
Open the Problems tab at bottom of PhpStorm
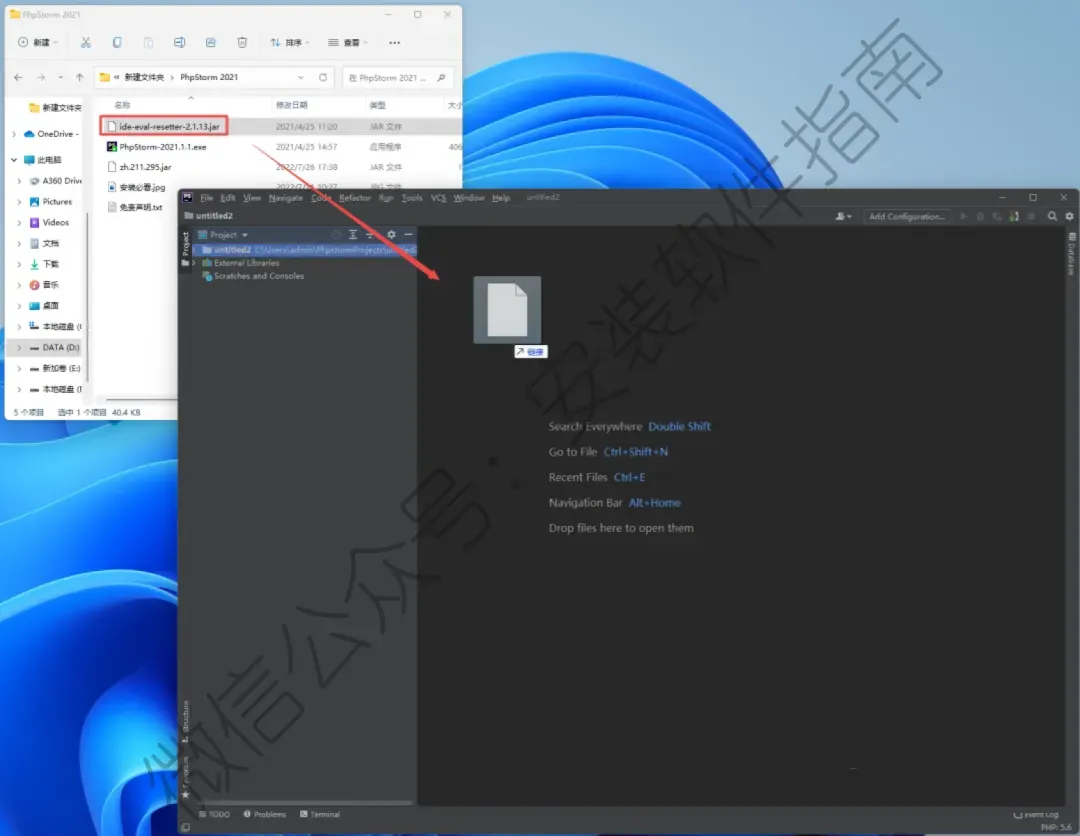(x=264, y=814)
